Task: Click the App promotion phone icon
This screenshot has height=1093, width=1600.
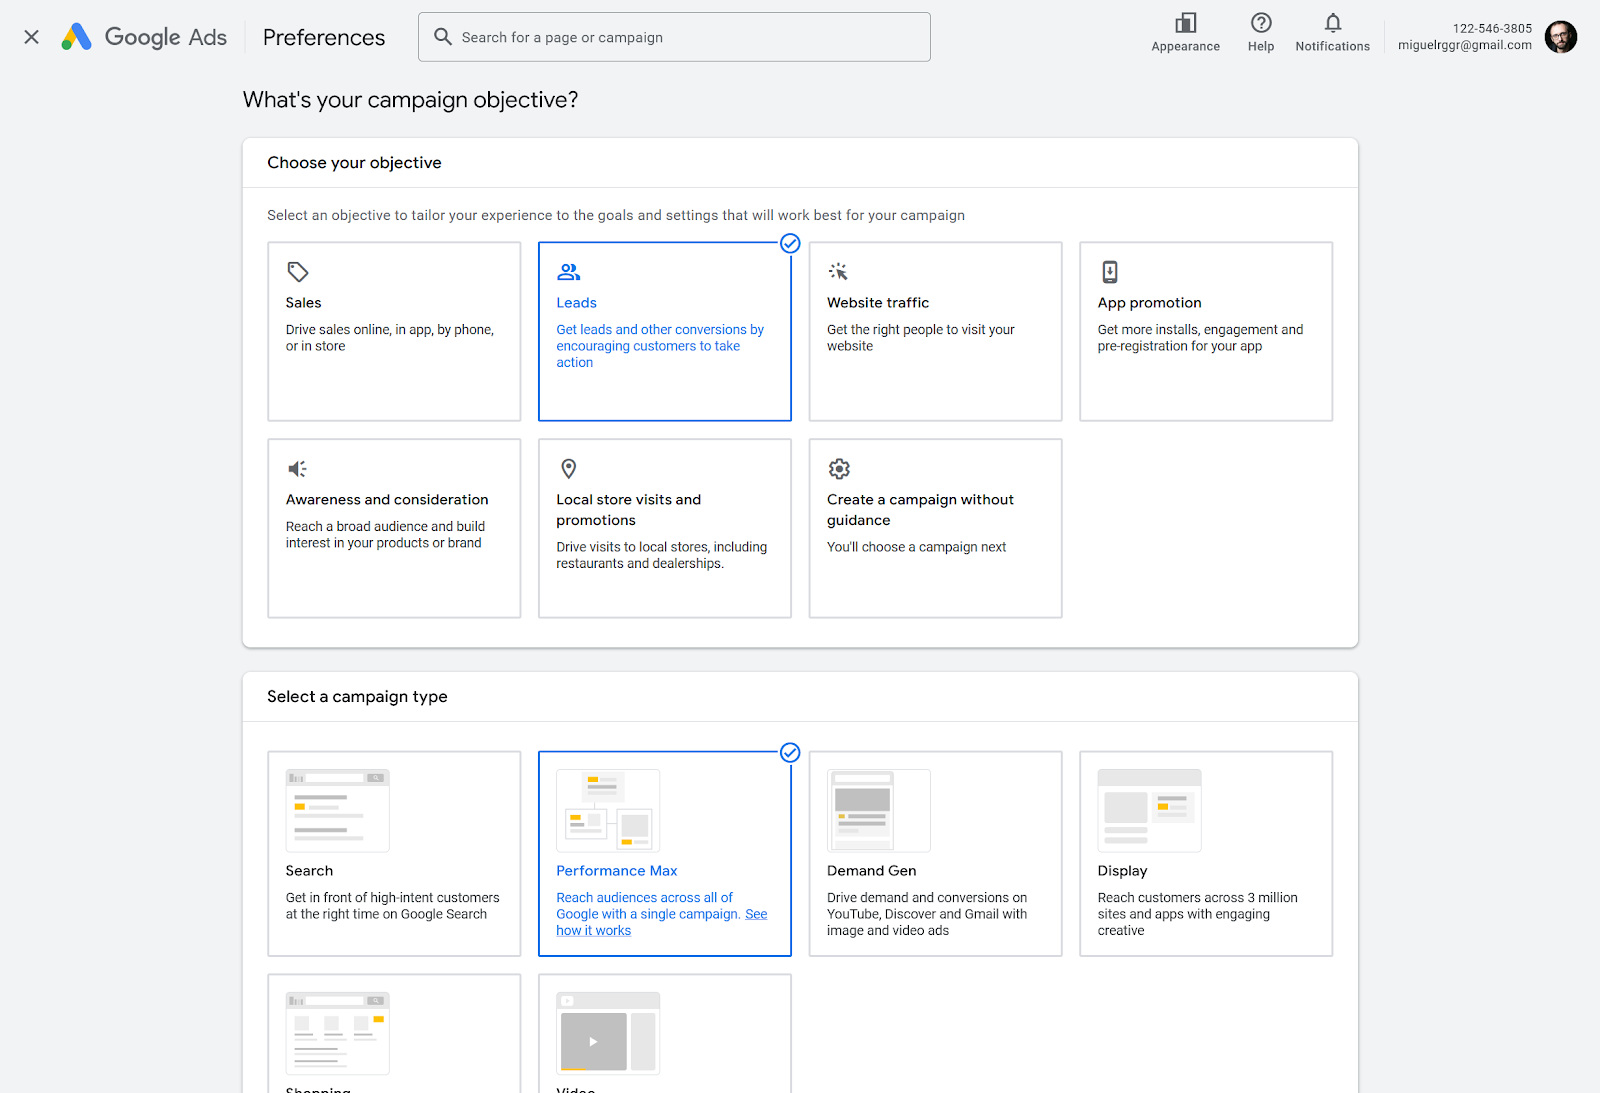Action: pyautogui.click(x=1109, y=272)
